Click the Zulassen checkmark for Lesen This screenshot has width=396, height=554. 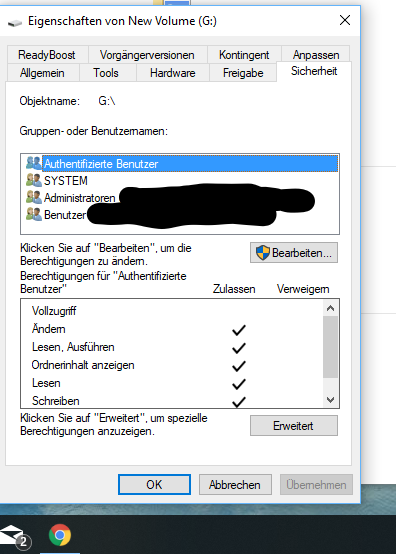239,384
